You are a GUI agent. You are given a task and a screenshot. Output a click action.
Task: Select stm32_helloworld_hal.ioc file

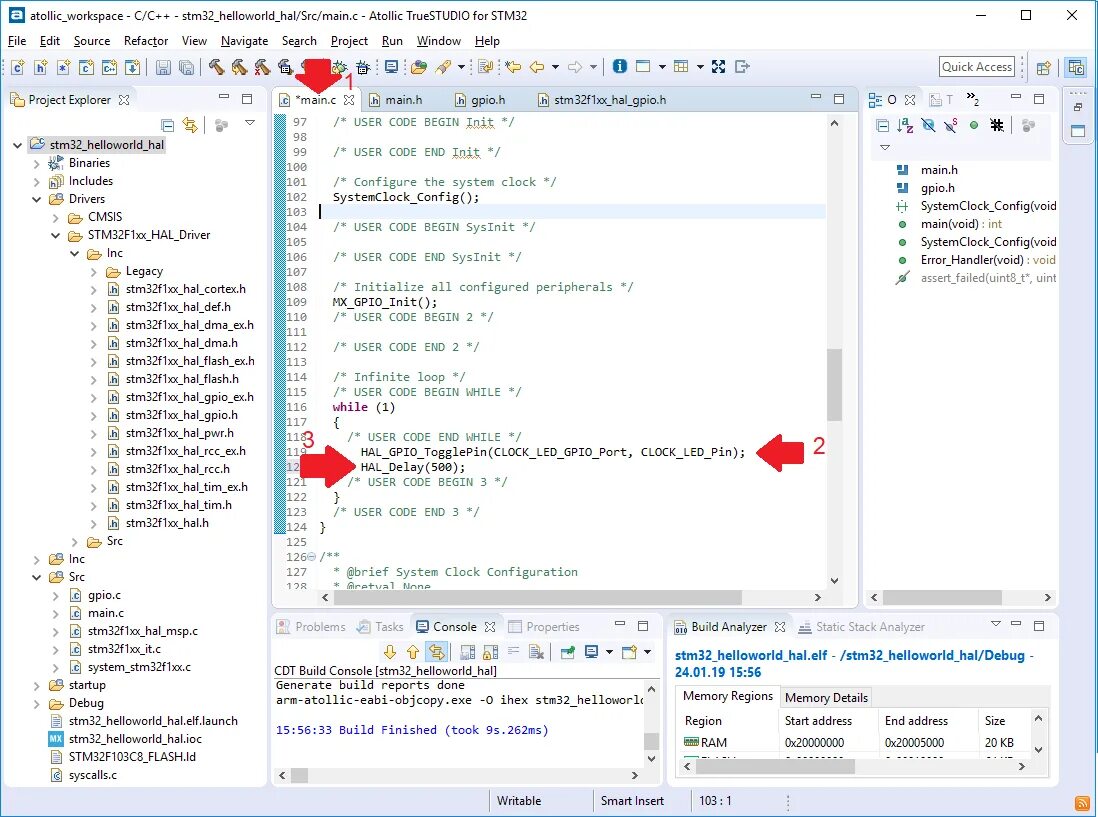pyautogui.click(x=134, y=739)
